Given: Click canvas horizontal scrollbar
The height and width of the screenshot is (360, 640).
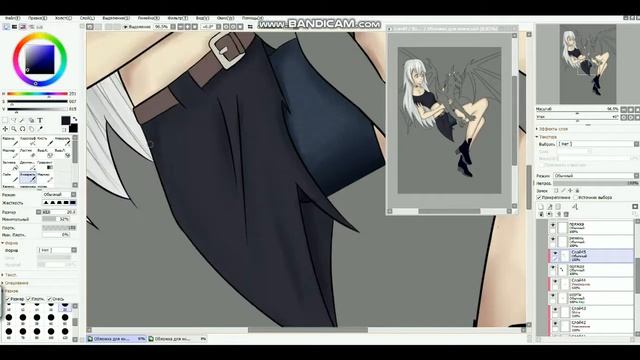Looking at the screenshot, I should 307,330.
